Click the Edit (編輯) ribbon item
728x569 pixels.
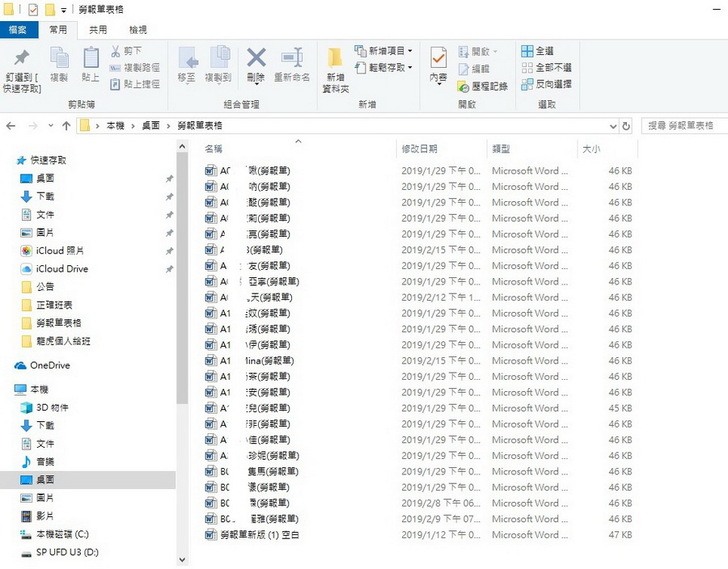tap(474, 69)
